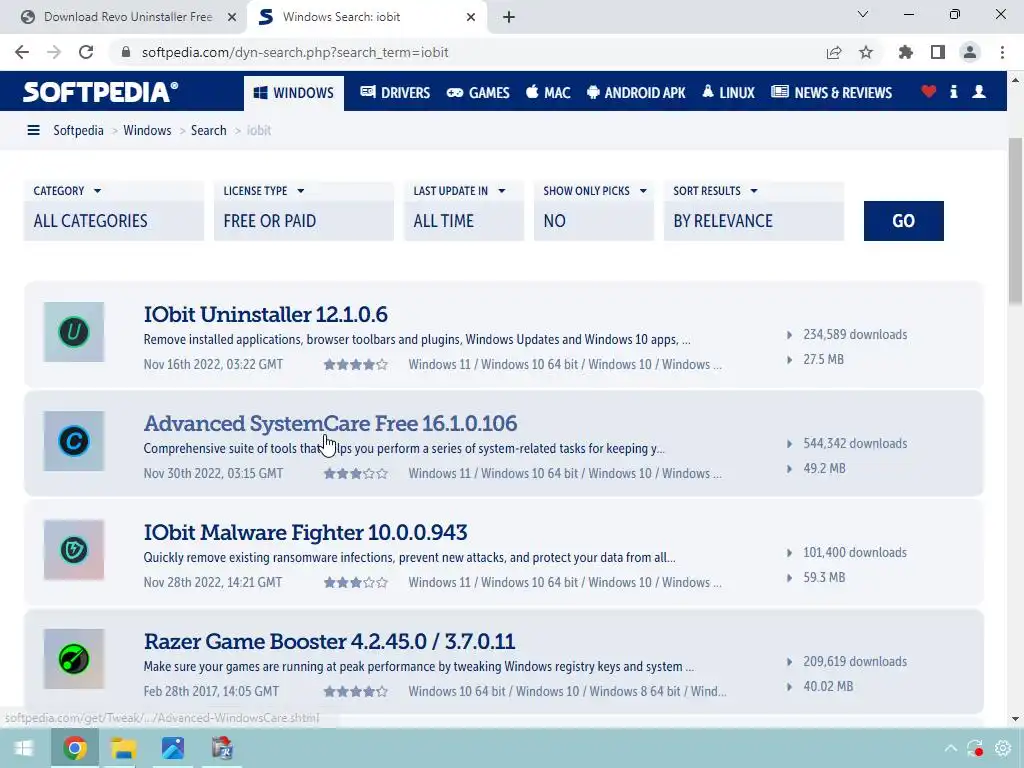Close the Windows Search: iobit tab

pyautogui.click(x=471, y=17)
